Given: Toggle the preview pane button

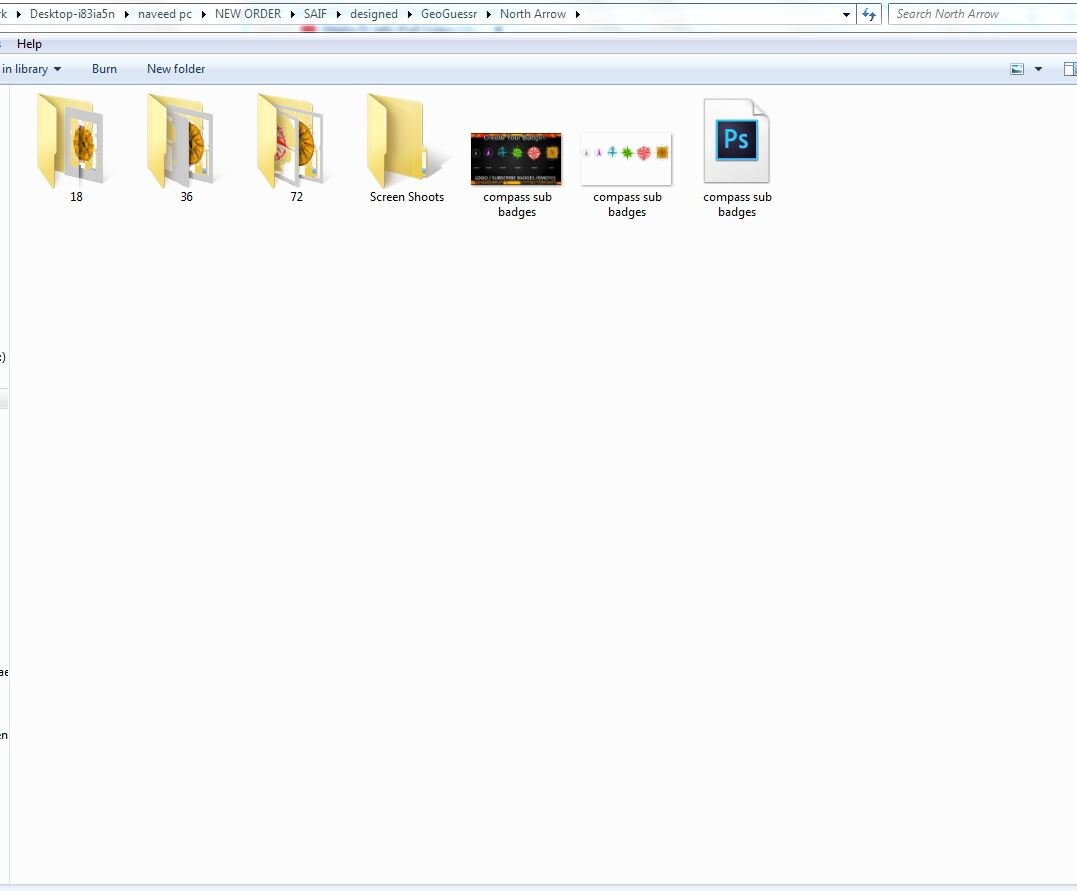Looking at the screenshot, I should [x=1069, y=69].
